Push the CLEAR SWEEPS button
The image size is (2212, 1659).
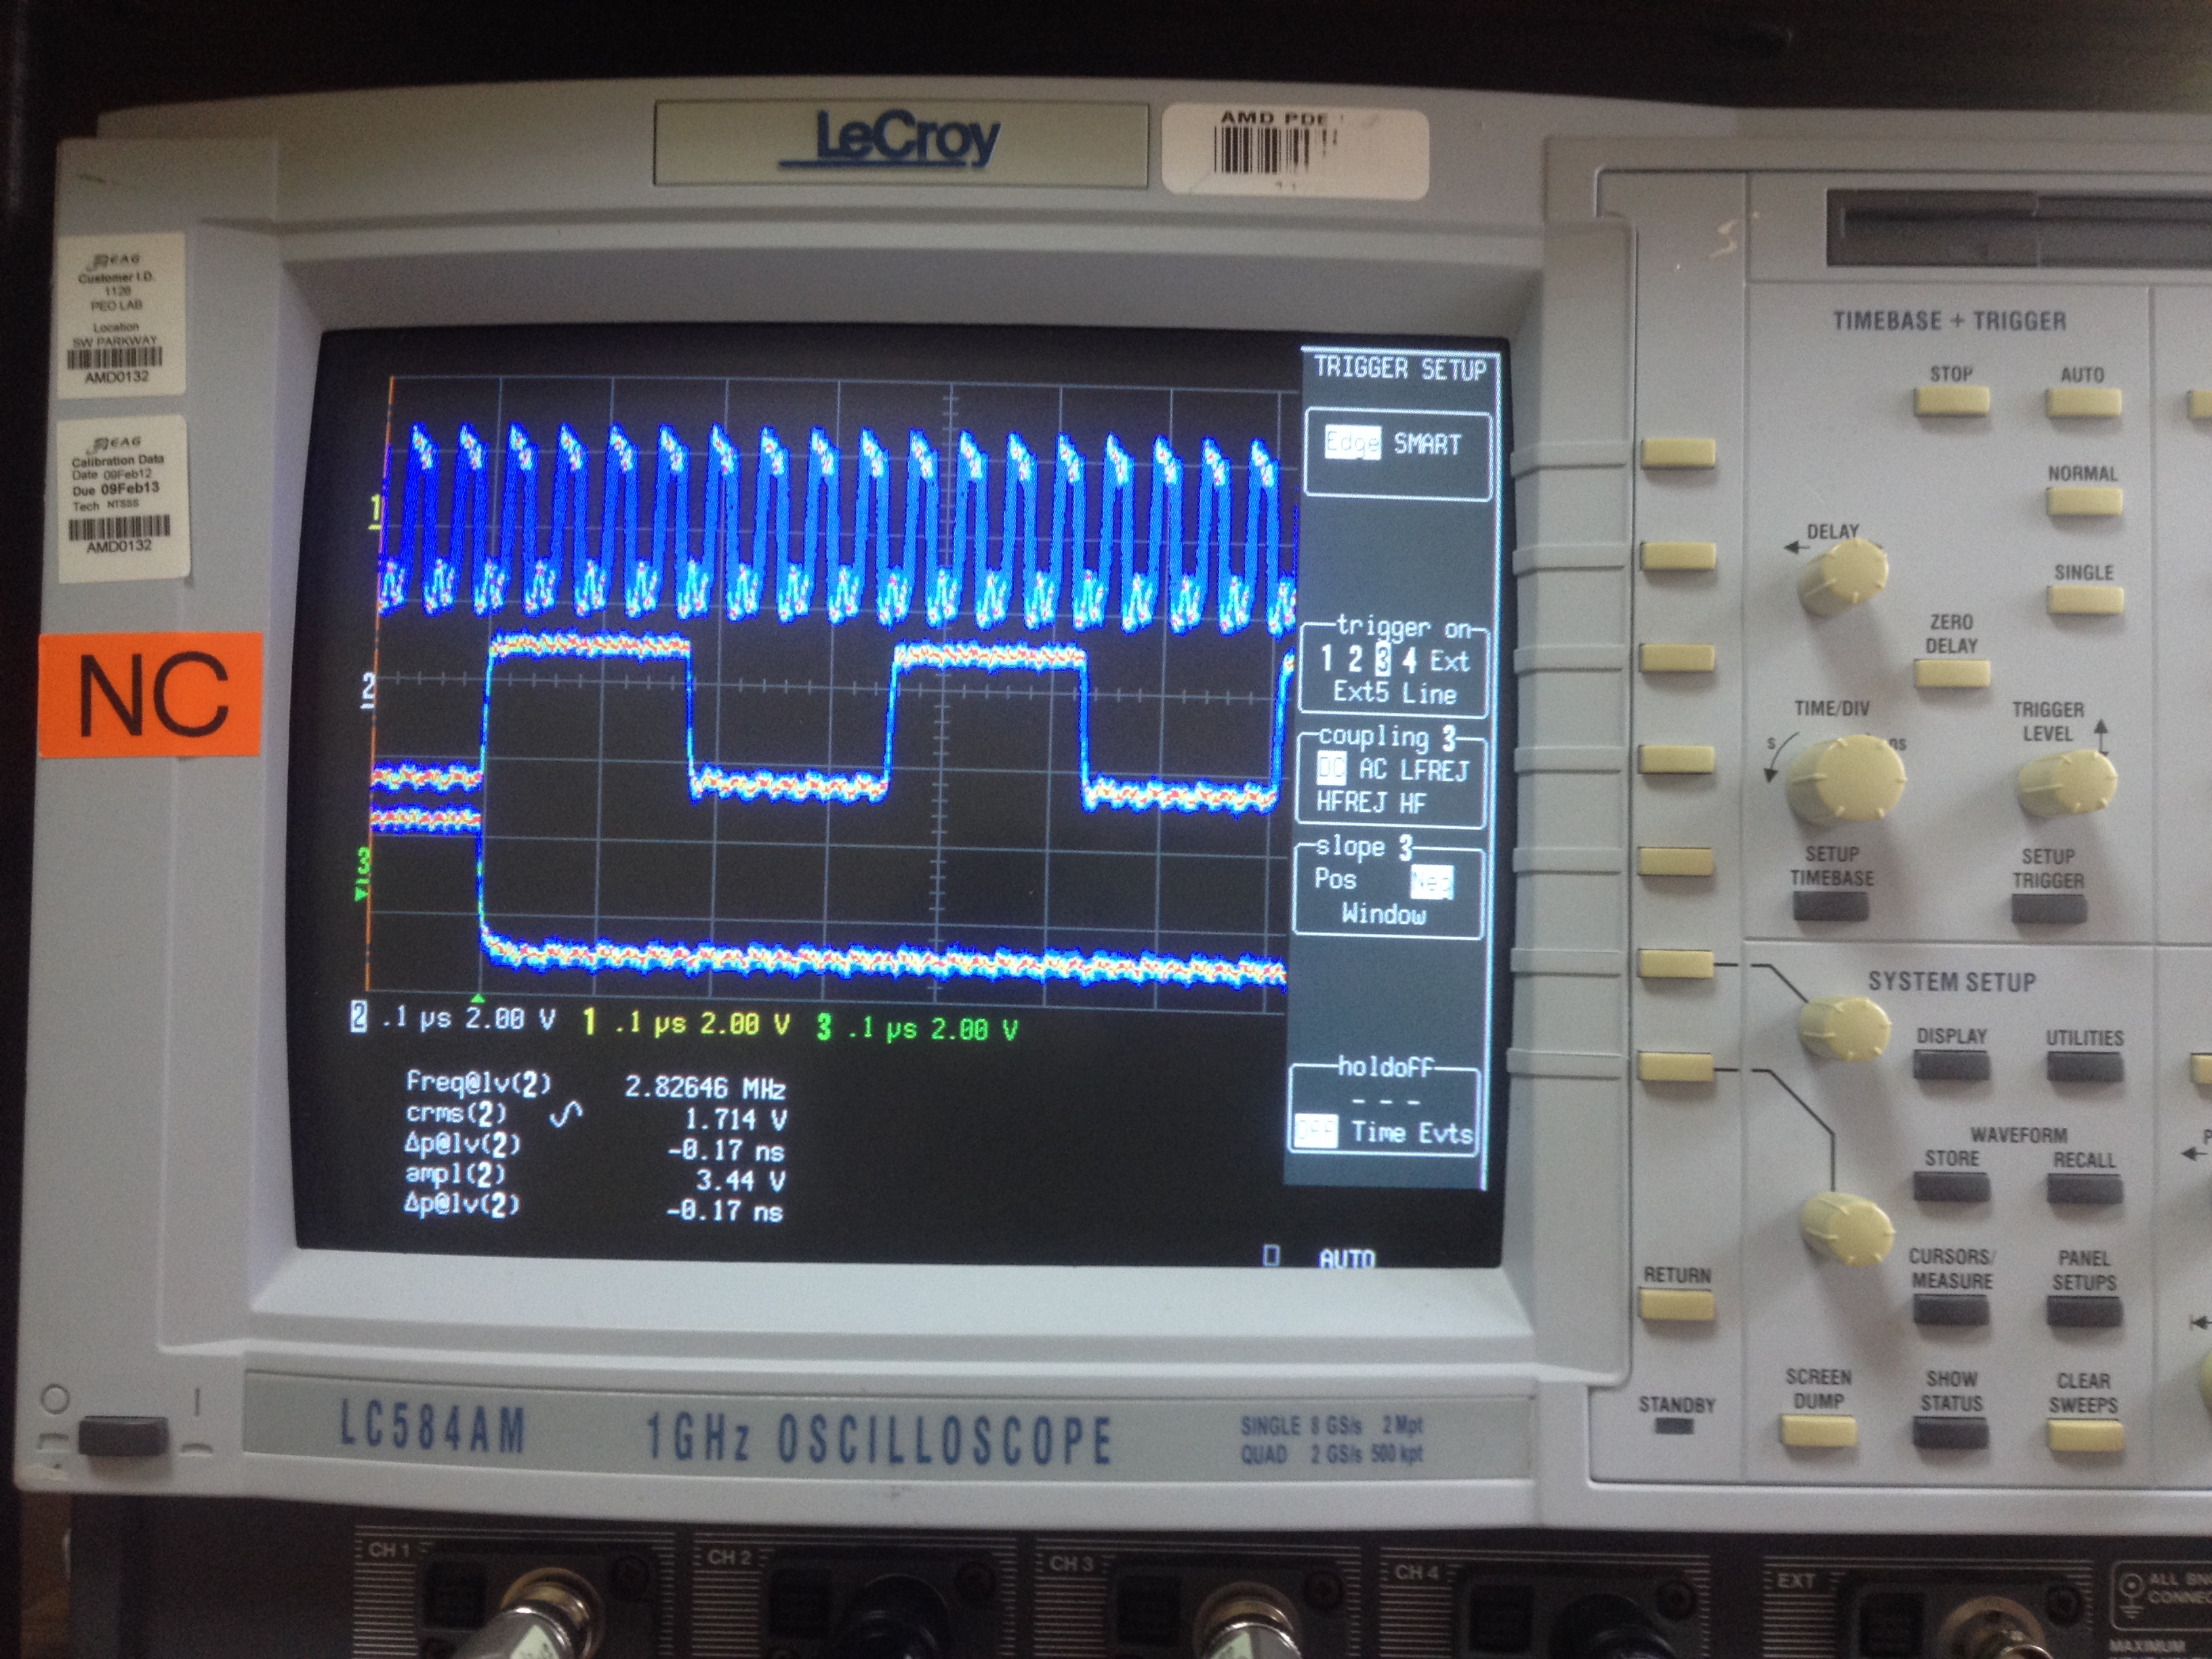tap(2085, 1436)
